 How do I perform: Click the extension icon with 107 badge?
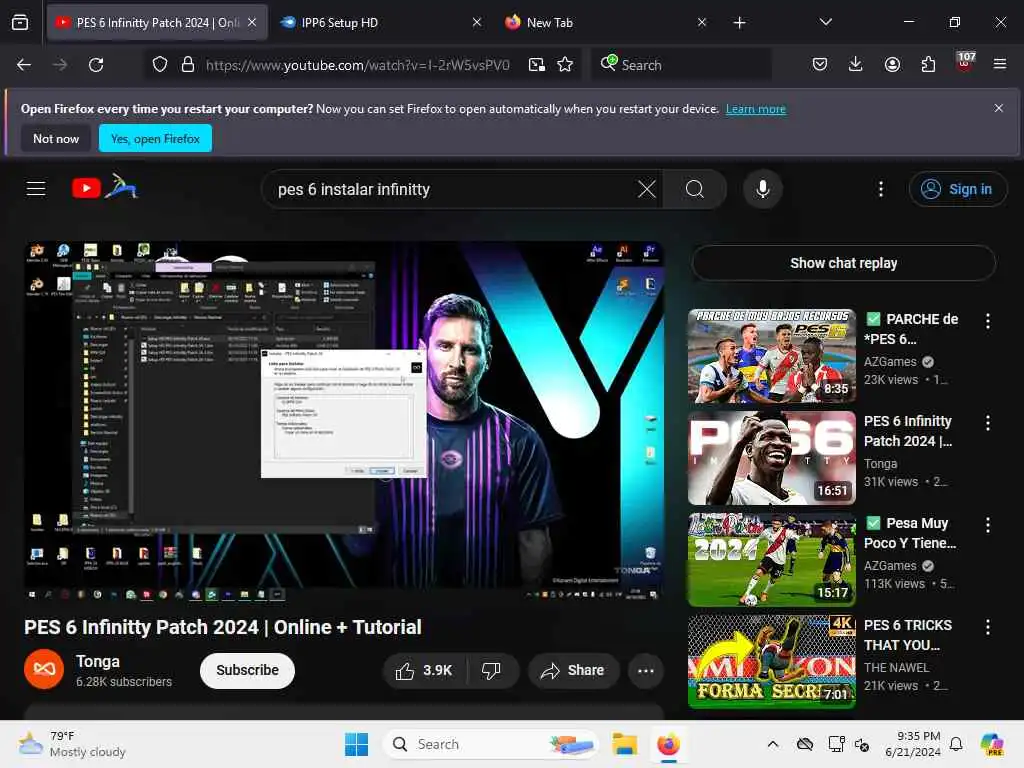pyautogui.click(x=965, y=63)
